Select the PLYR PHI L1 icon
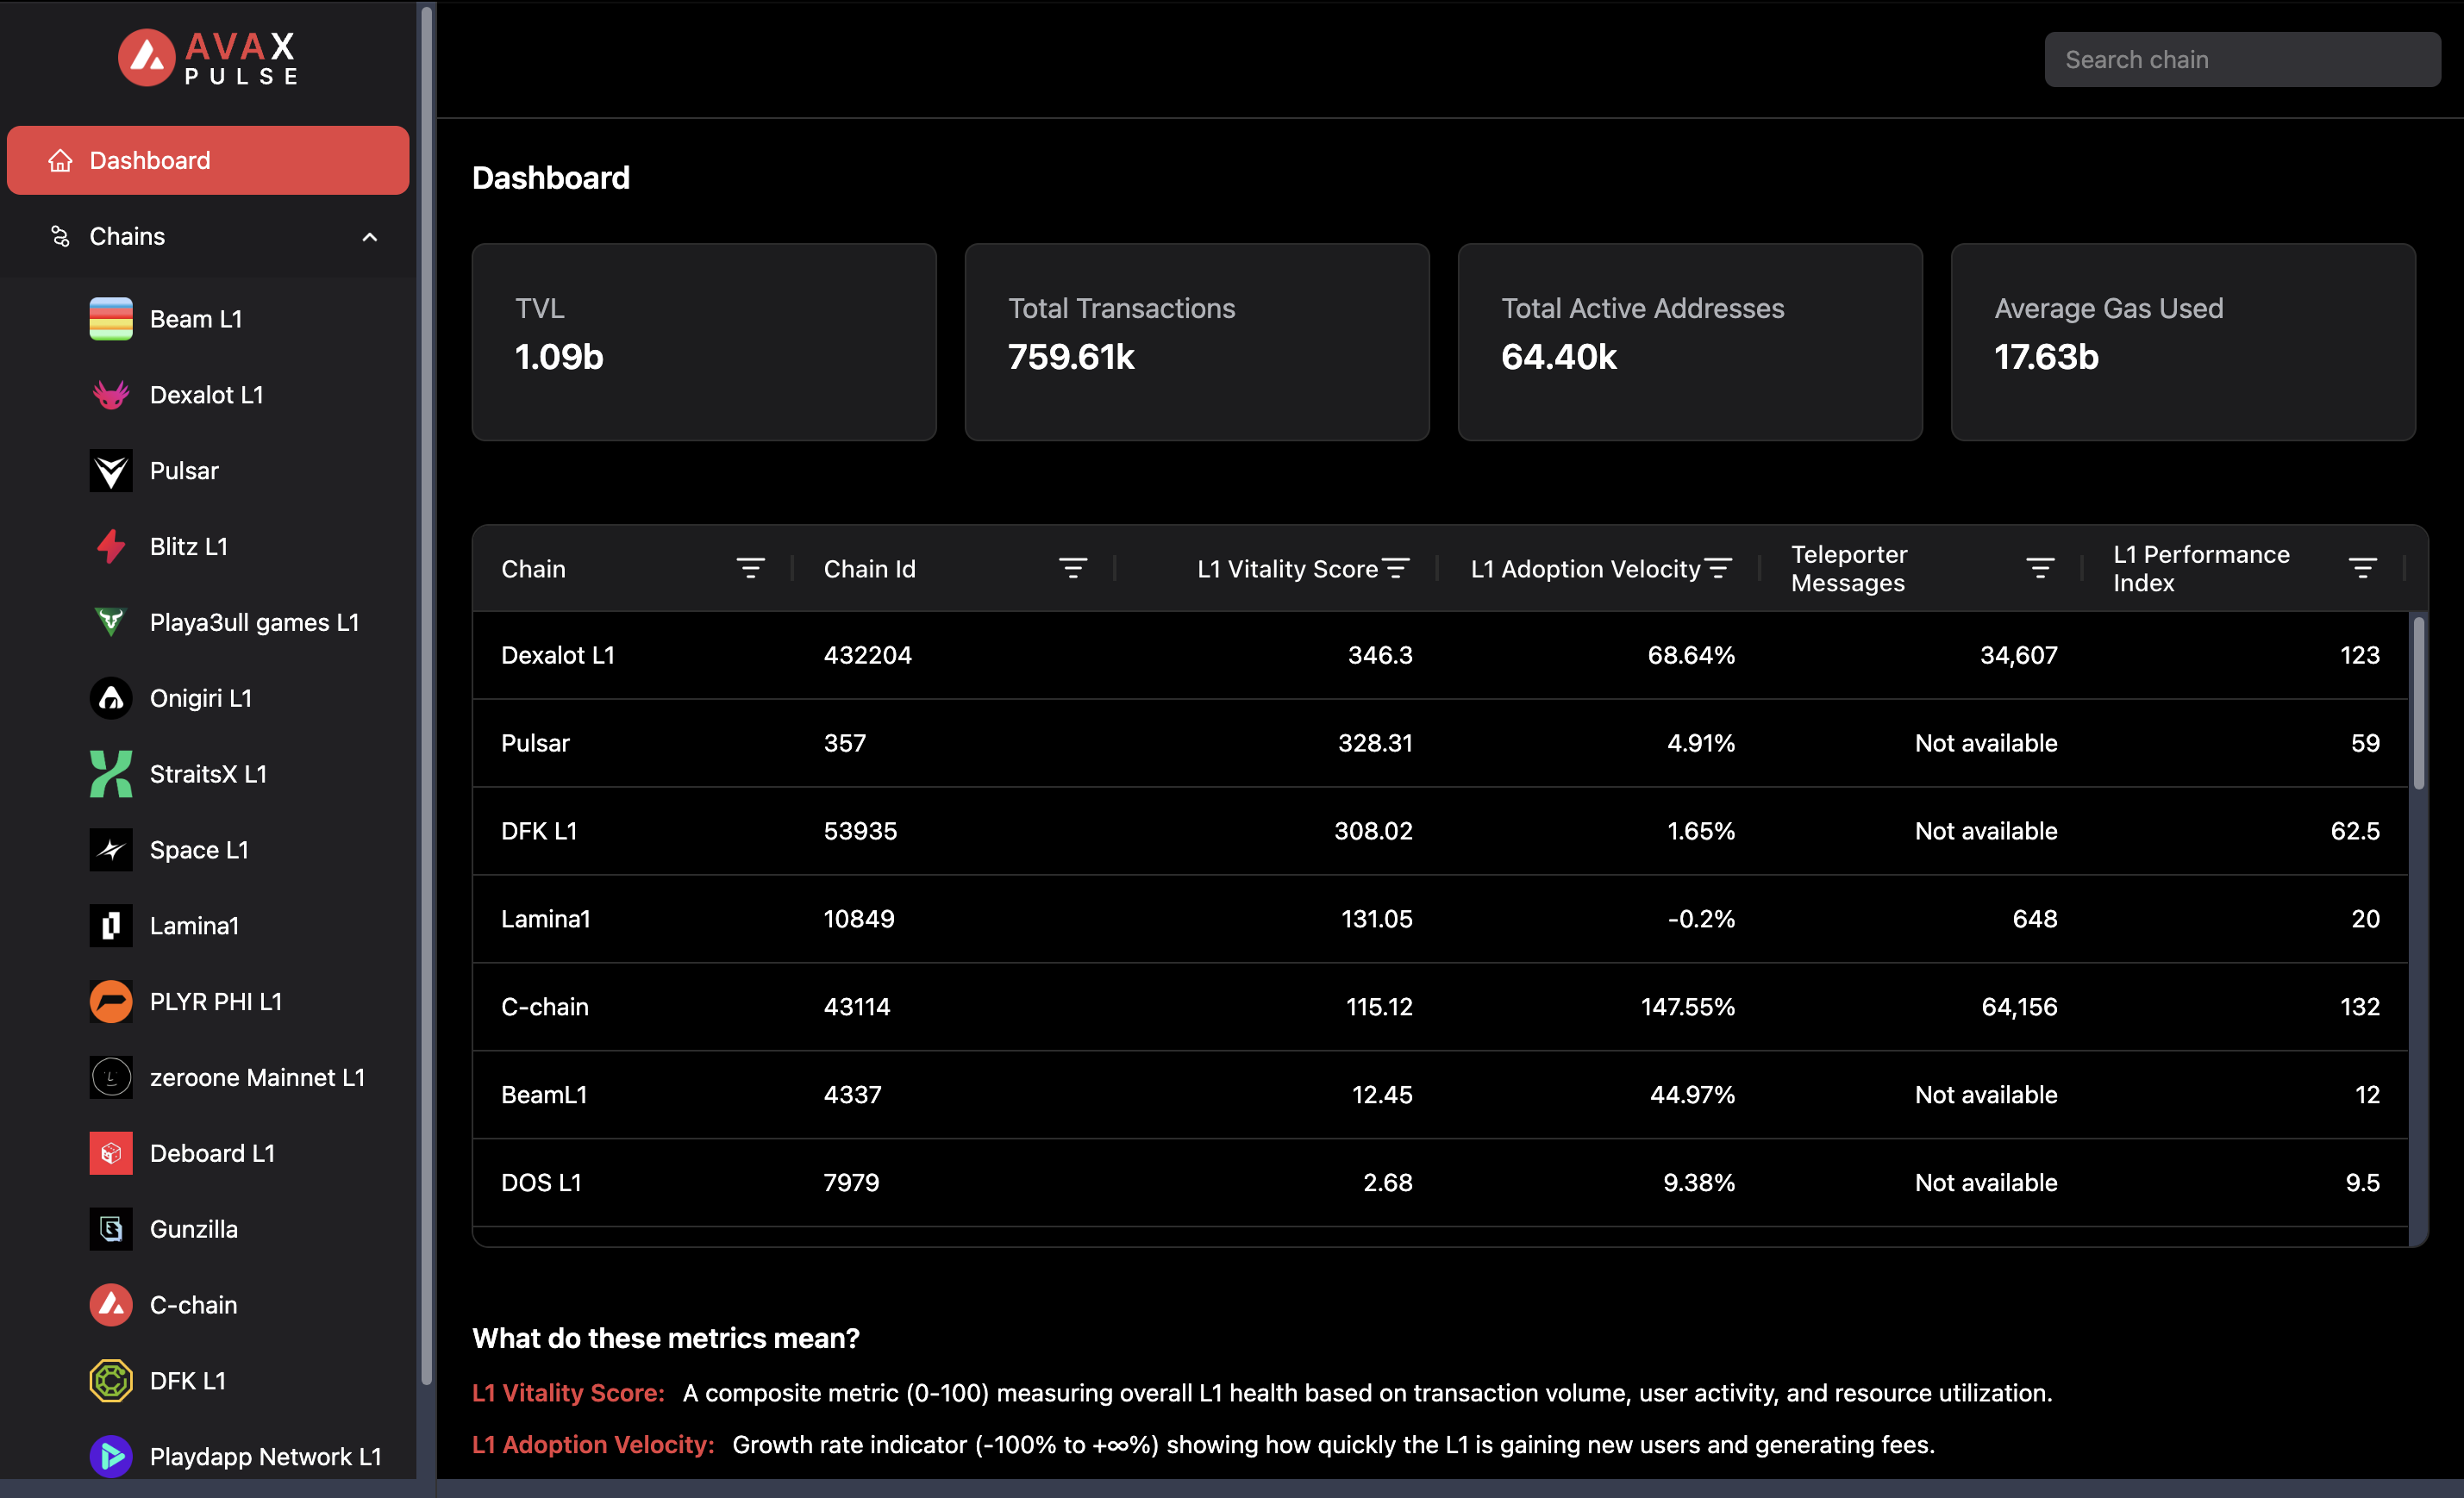The height and width of the screenshot is (1498, 2464). click(x=111, y=1001)
